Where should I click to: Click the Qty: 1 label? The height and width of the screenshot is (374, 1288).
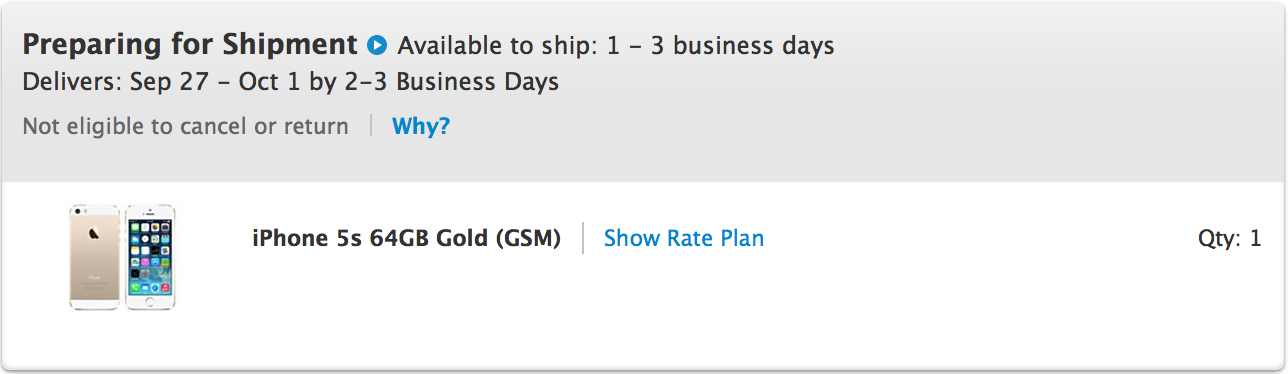tap(1230, 238)
